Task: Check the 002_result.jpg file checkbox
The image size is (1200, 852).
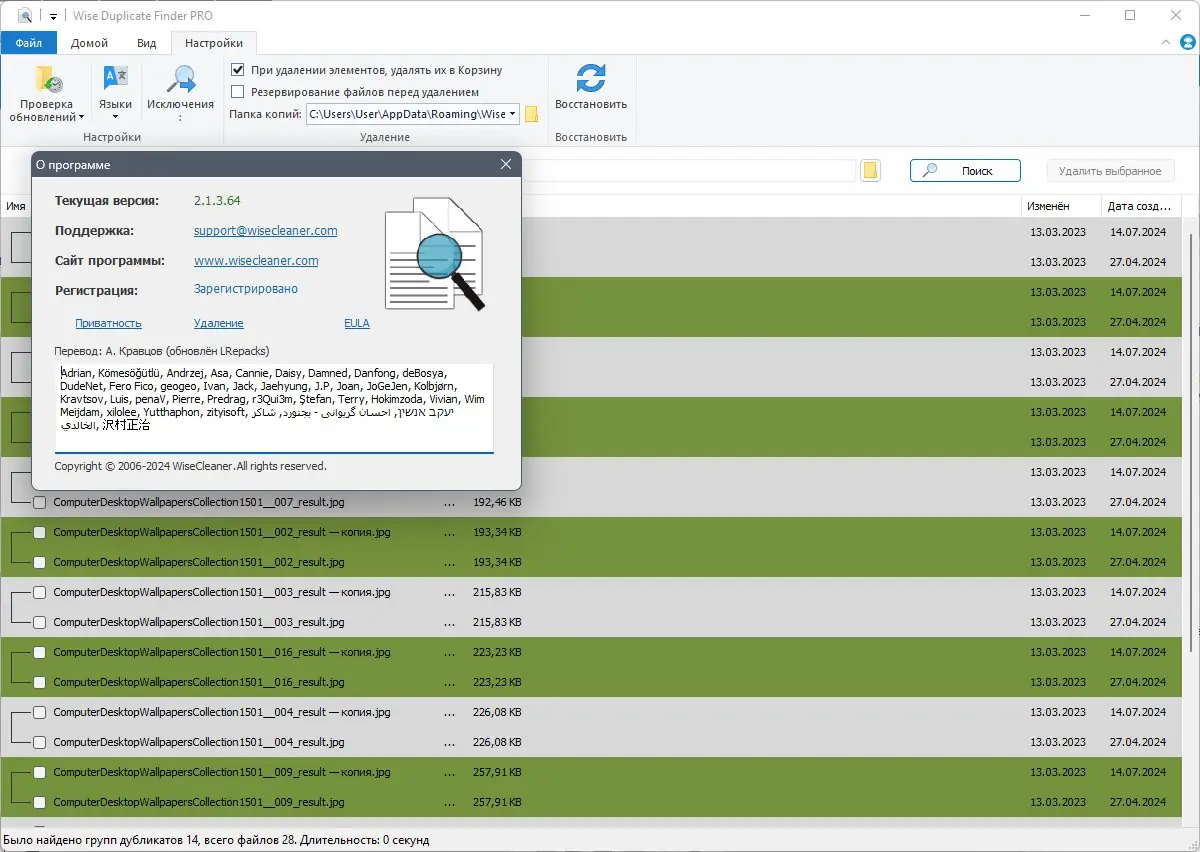Action: (x=40, y=562)
